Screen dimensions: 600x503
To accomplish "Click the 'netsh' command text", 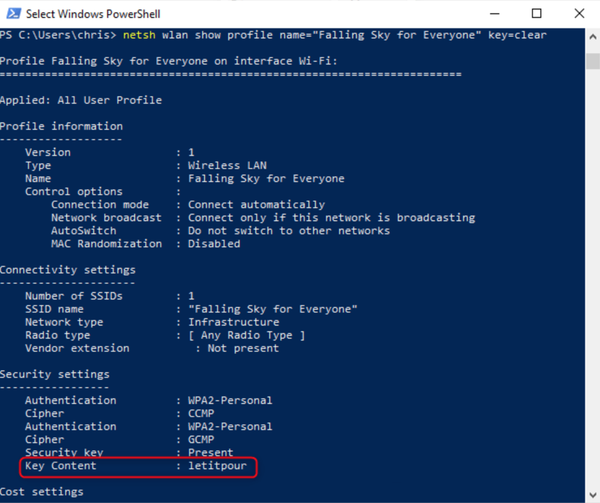I will pyautogui.click(x=138, y=35).
